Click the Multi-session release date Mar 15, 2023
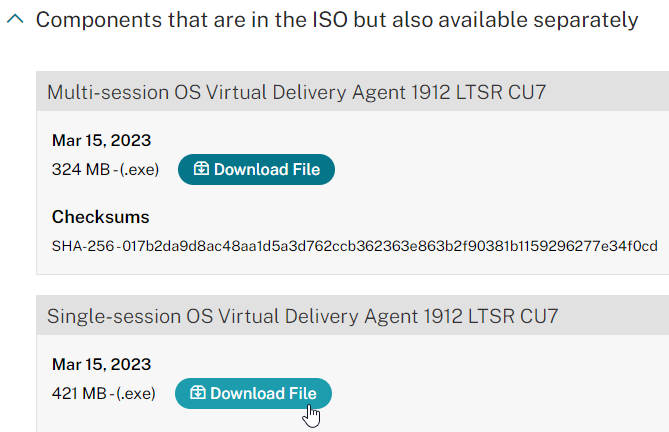669x432 pixels. coord(101,140)
